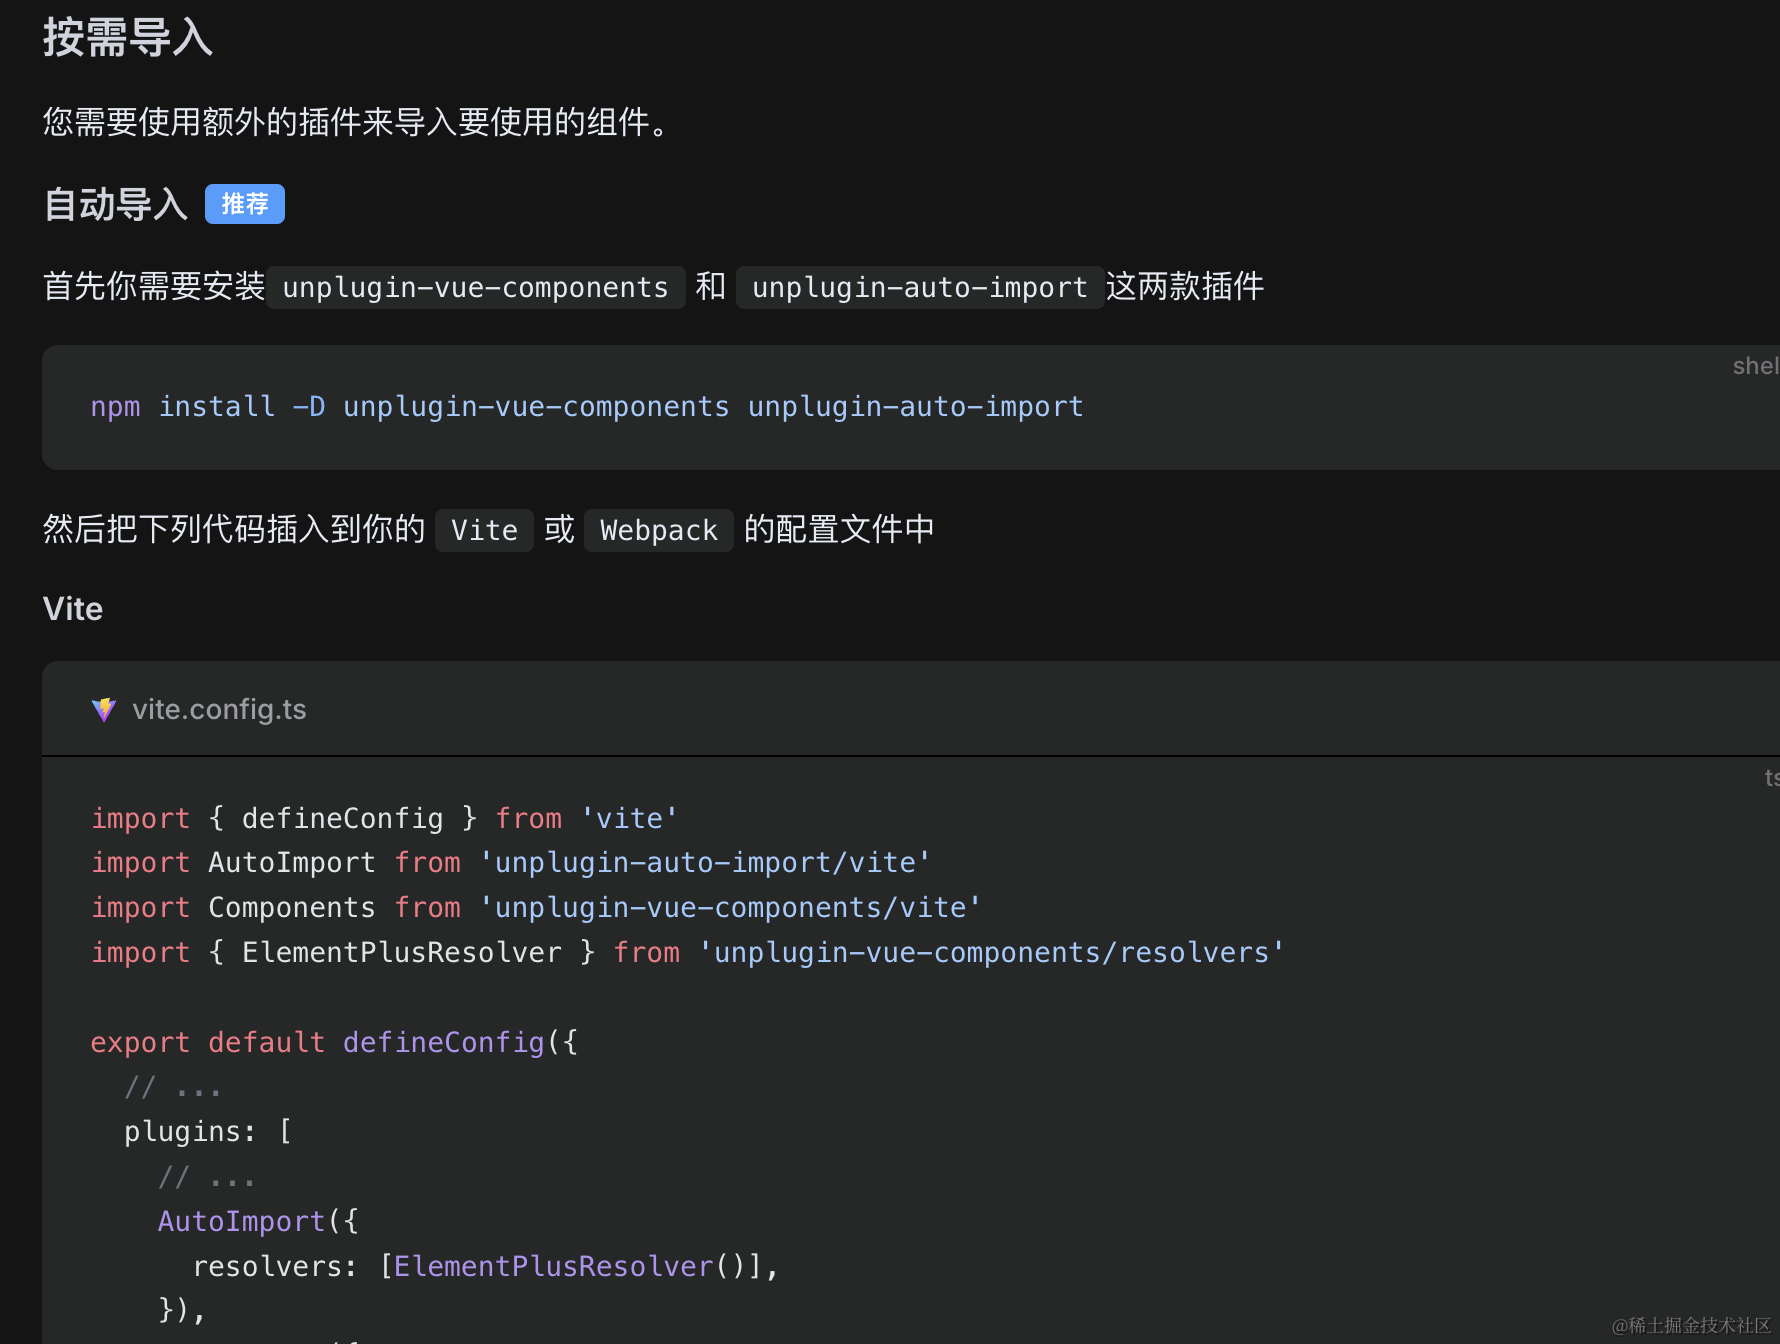Screen dimensions: 1780x1344
Task: Click the AutoImport({ call line
Action: pyautogui.click(x=258, y=1222)
